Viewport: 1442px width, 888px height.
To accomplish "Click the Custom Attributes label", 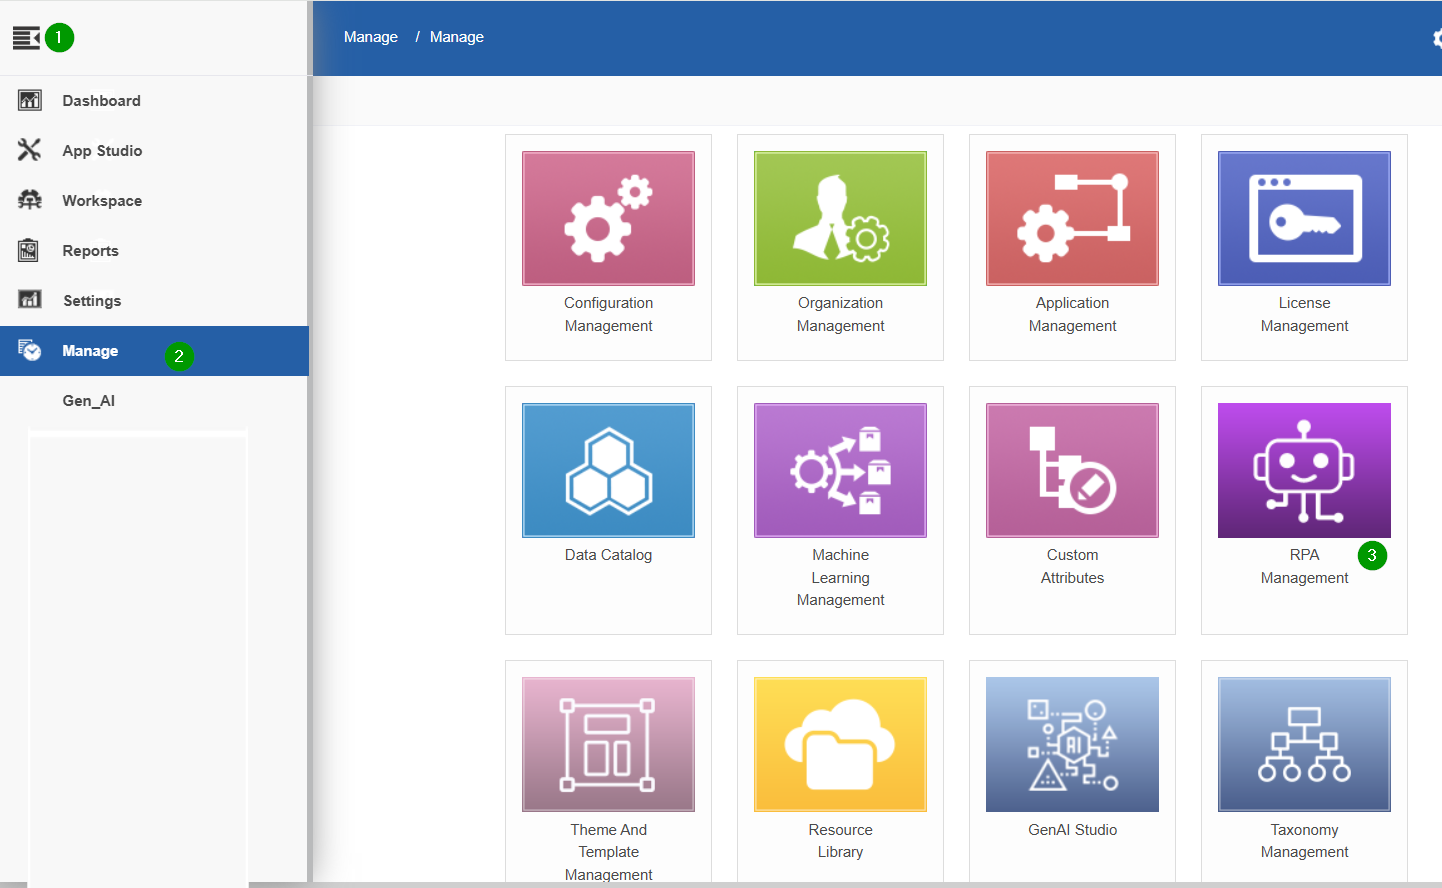I will pyautogui.click(x=1072, y=566).
